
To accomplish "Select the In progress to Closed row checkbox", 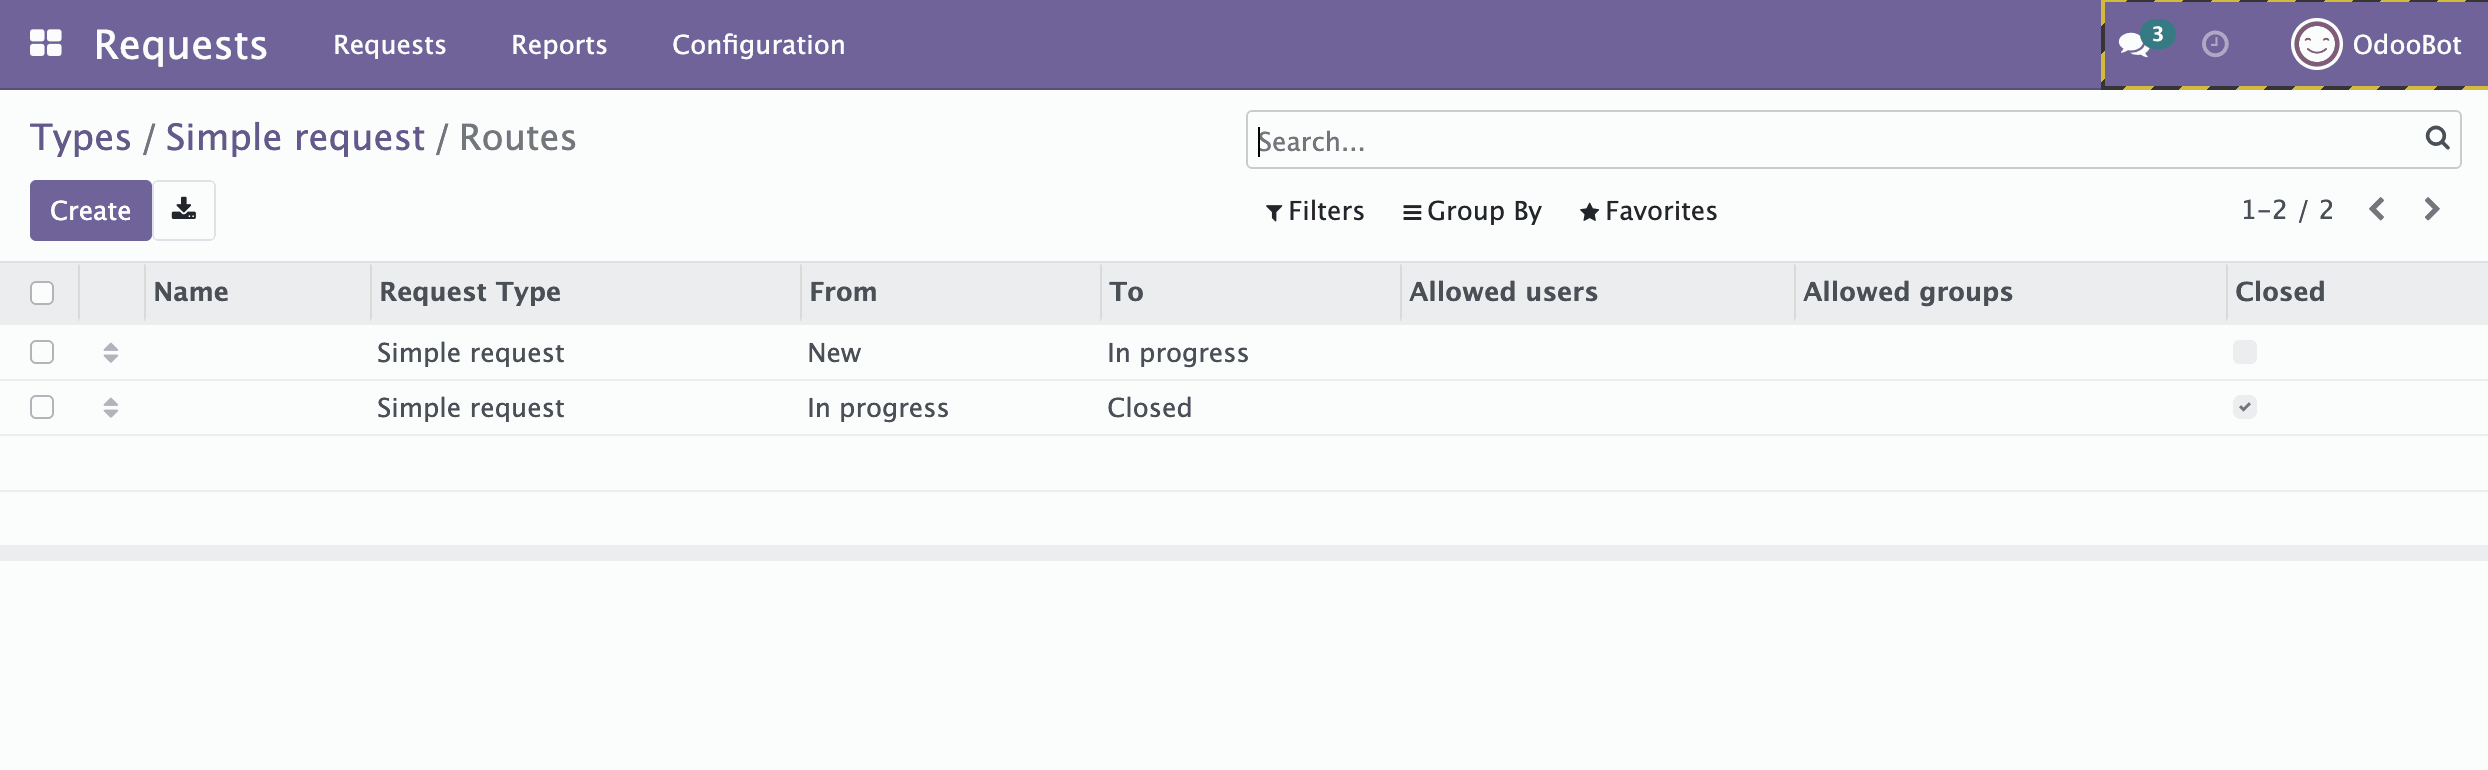I will [42, 407].
